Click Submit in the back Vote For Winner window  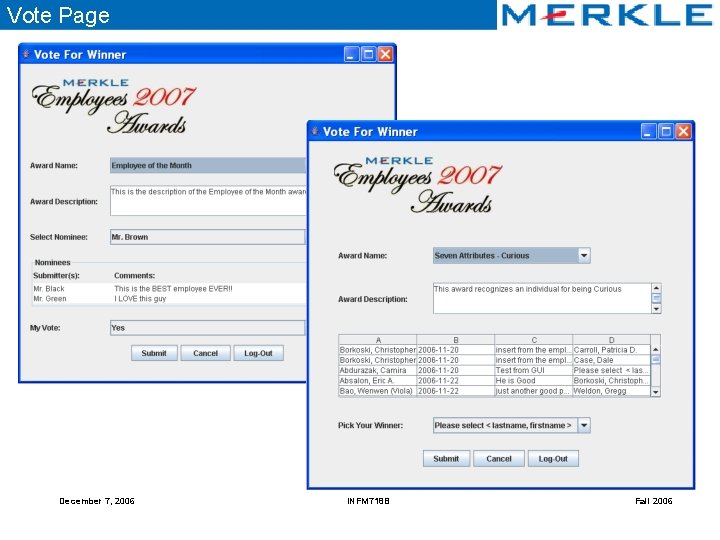[x=154, y=353]
